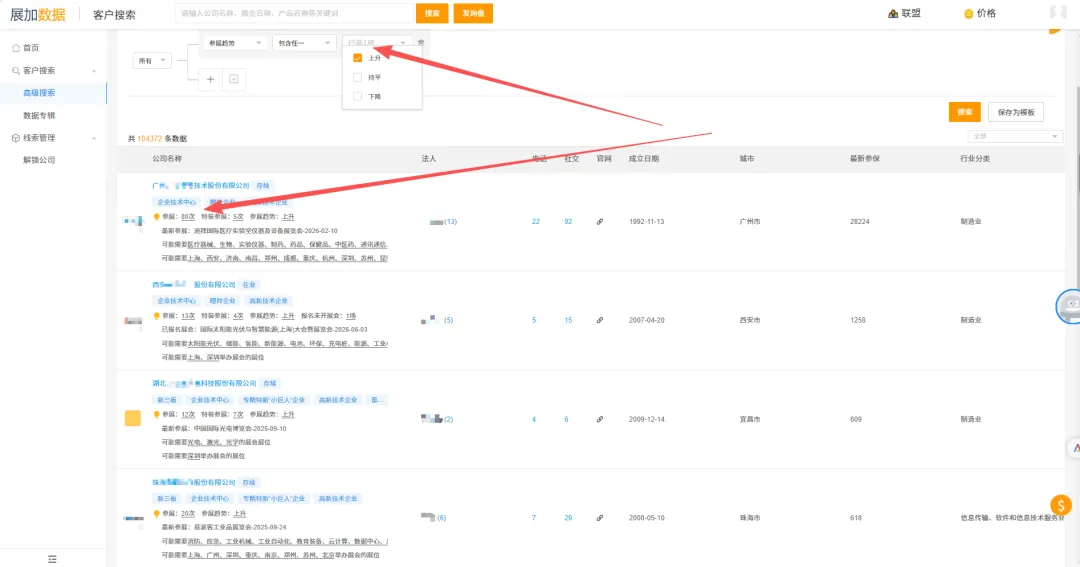Click 公司名称 column header
The height and width of the screenshot is (567, 1080).
167,158
